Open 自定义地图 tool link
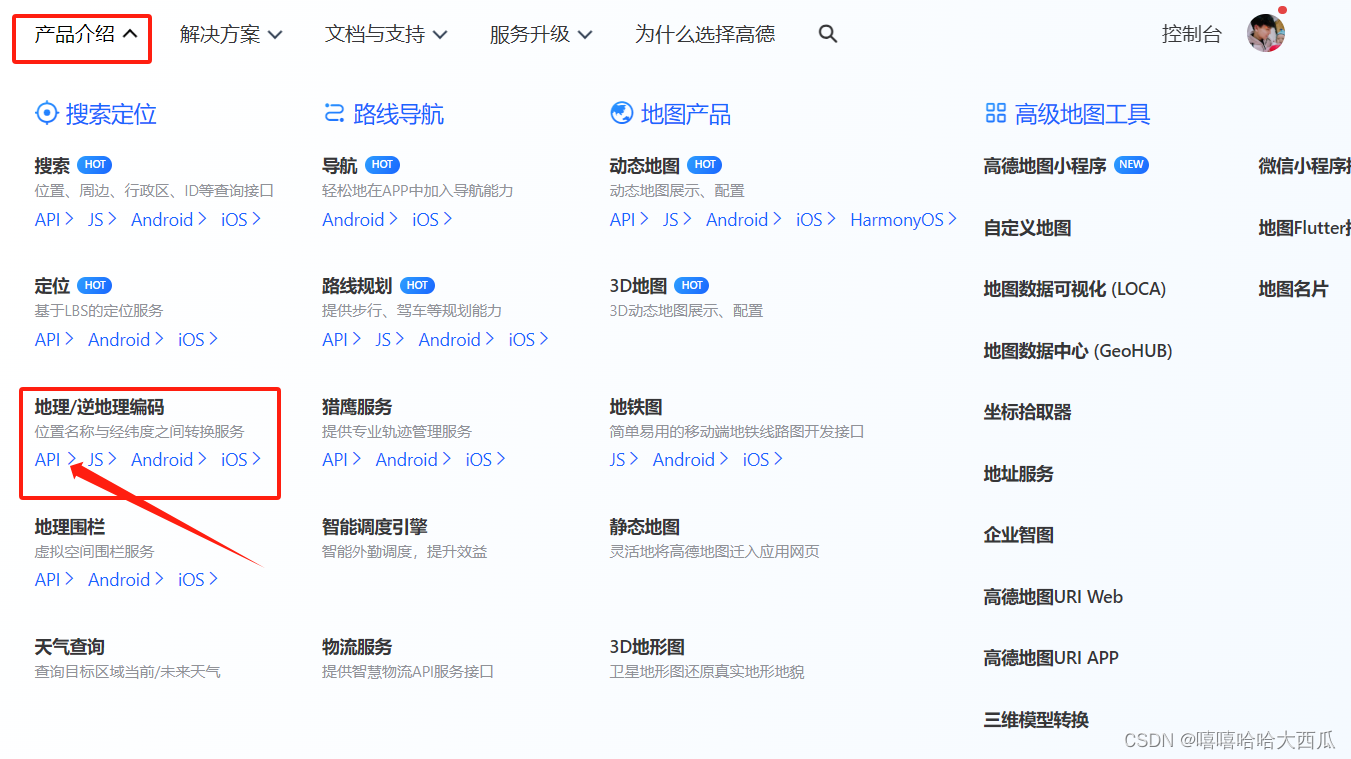1351x759 pixels. (x=1027, y=228)
